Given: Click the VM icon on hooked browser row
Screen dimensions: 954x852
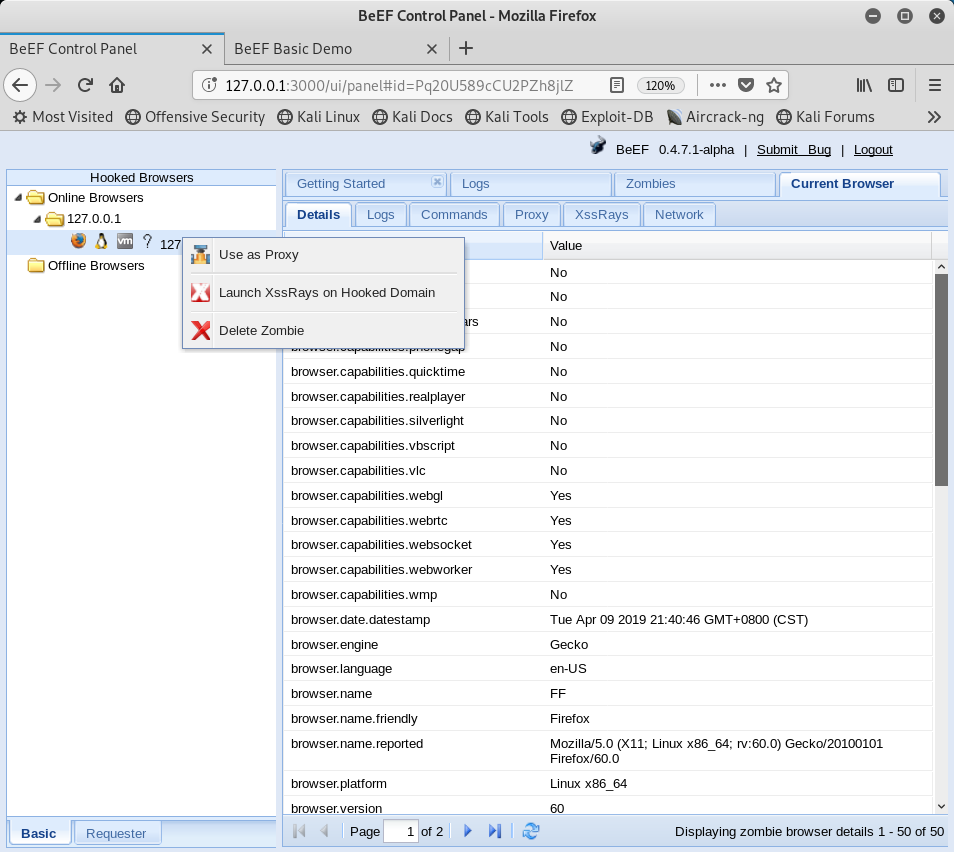Looking at the screenshot, I should [x=125, y=241].
